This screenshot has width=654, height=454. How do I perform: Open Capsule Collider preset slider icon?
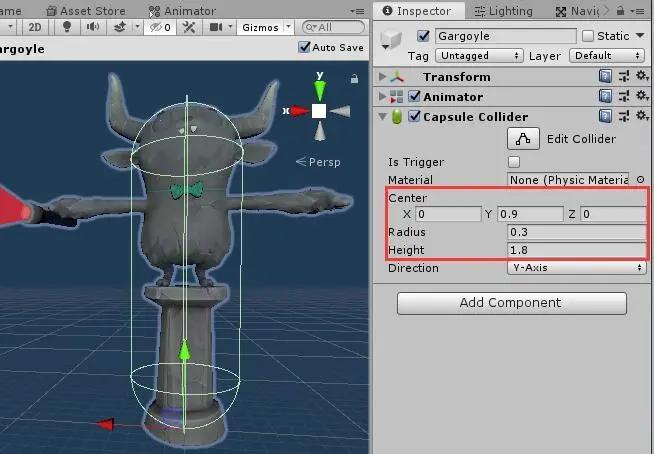click(x=624, y=116)
